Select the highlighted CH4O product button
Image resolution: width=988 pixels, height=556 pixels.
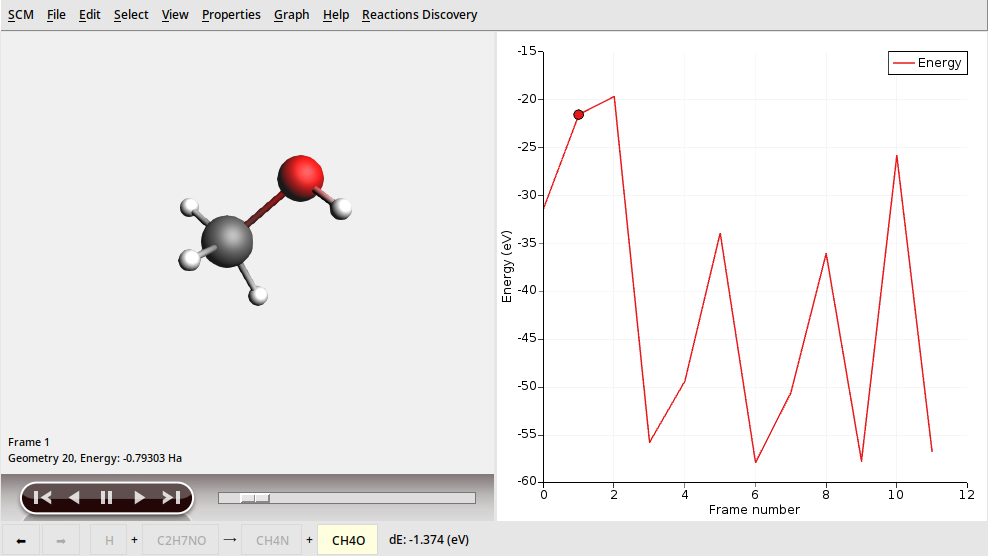[348, 541]
